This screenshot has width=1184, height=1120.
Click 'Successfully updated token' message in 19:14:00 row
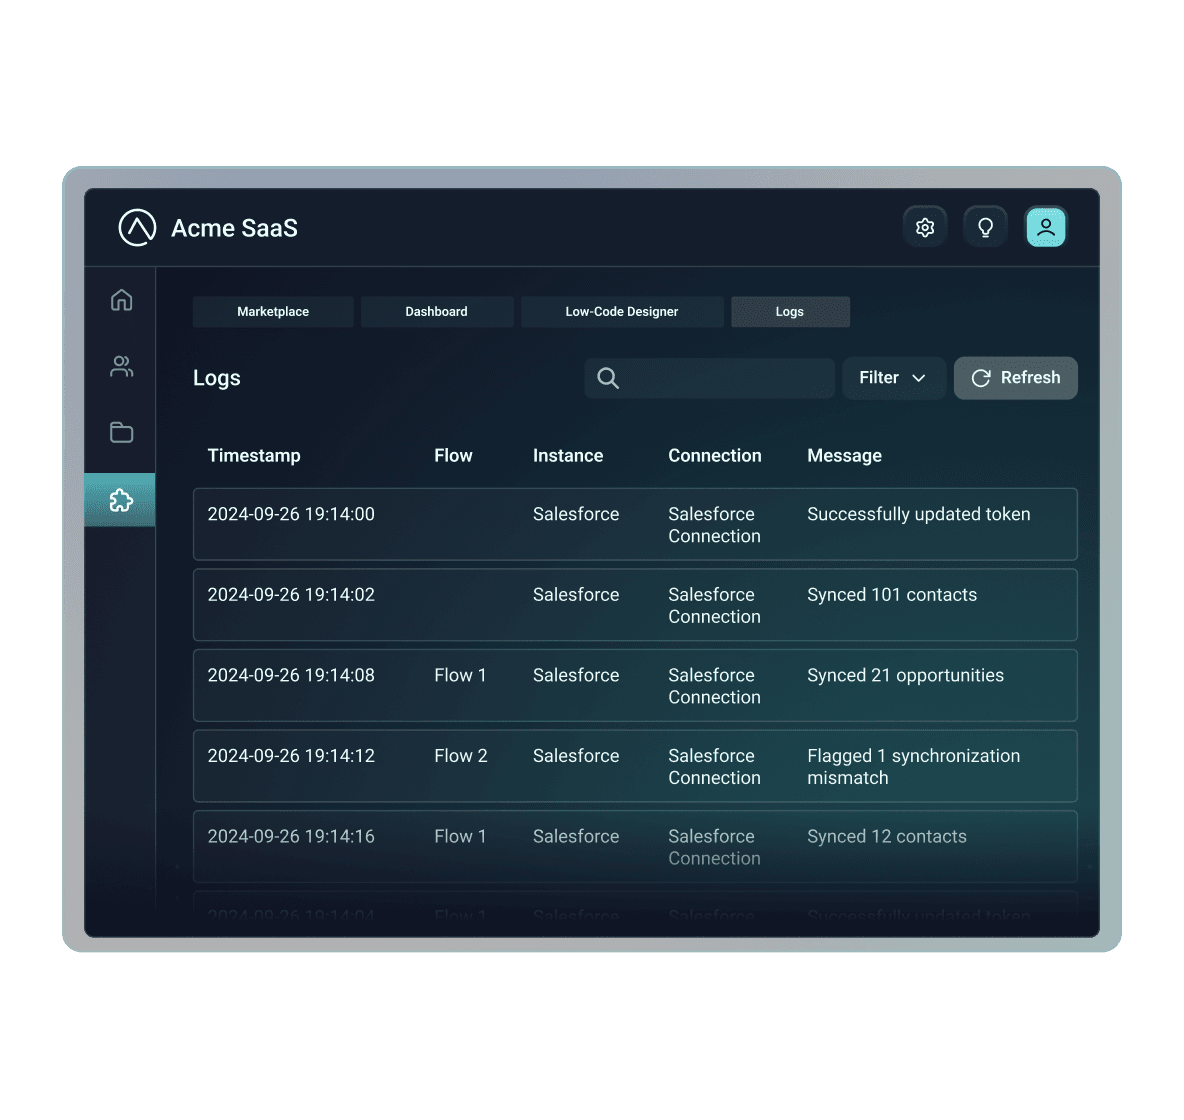[918, 514]
